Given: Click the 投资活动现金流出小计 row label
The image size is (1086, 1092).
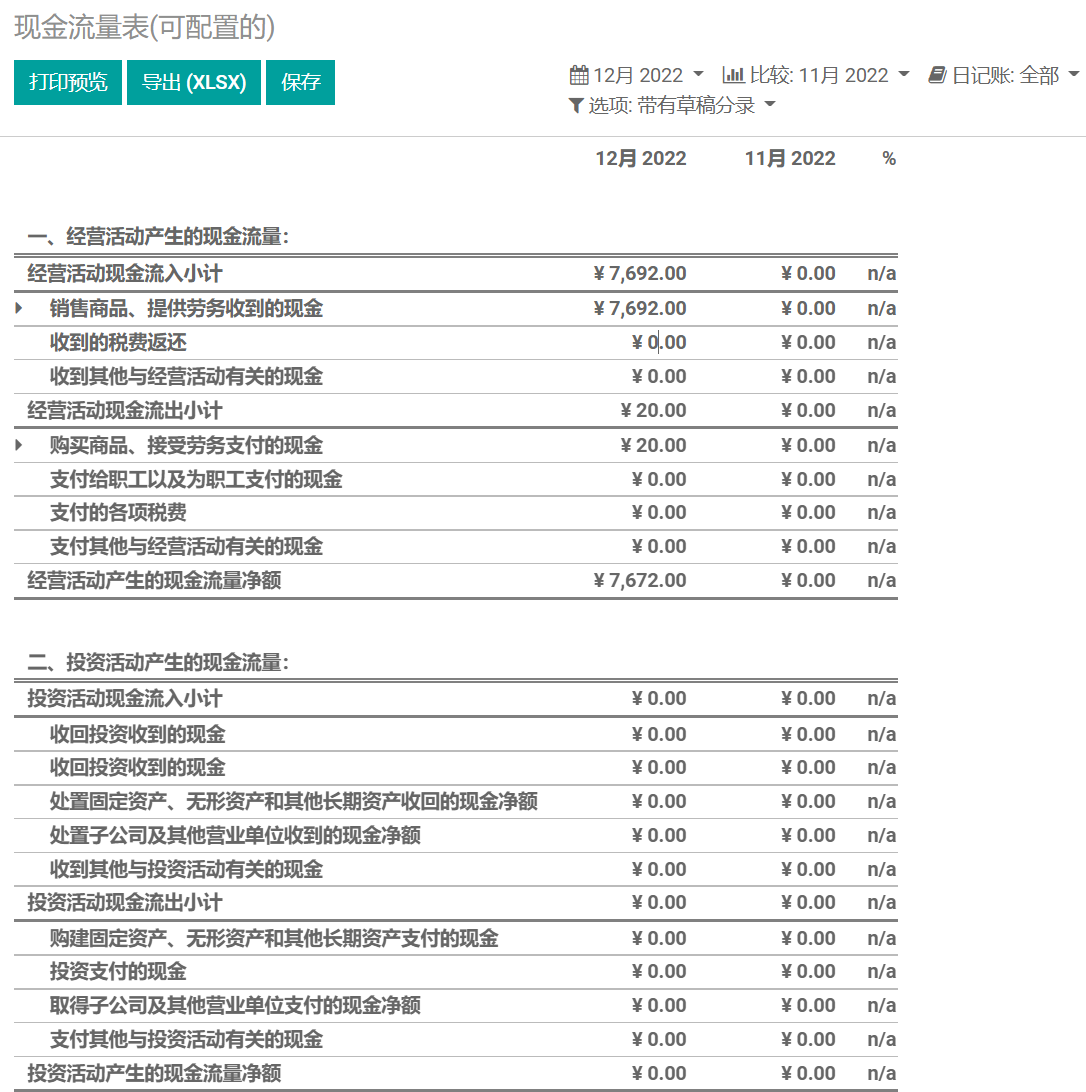Looking at the screenshot, I should click(x=124, y=903).
